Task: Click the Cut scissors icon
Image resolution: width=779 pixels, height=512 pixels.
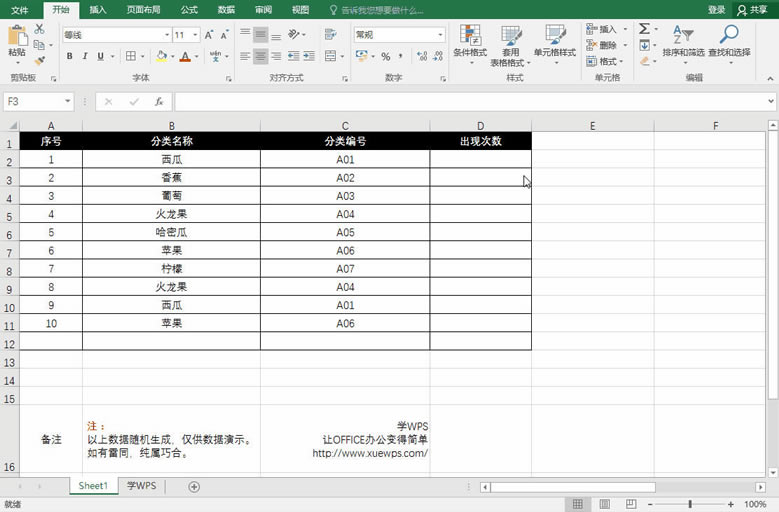Action: tap(39, 29)
